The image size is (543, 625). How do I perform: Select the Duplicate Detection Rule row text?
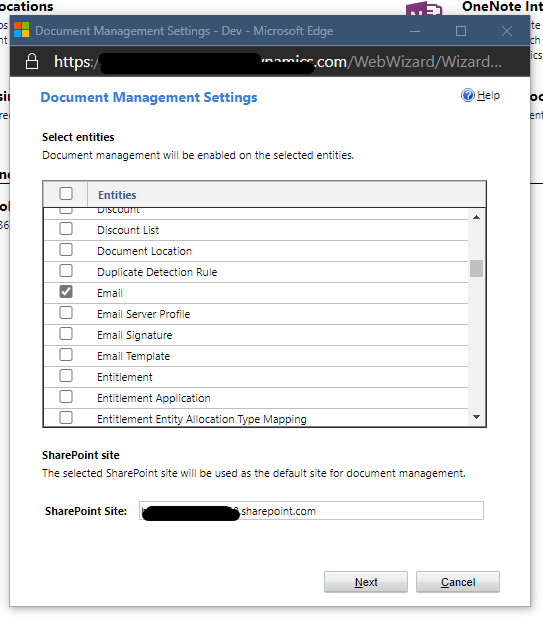[x=157, y=272]
